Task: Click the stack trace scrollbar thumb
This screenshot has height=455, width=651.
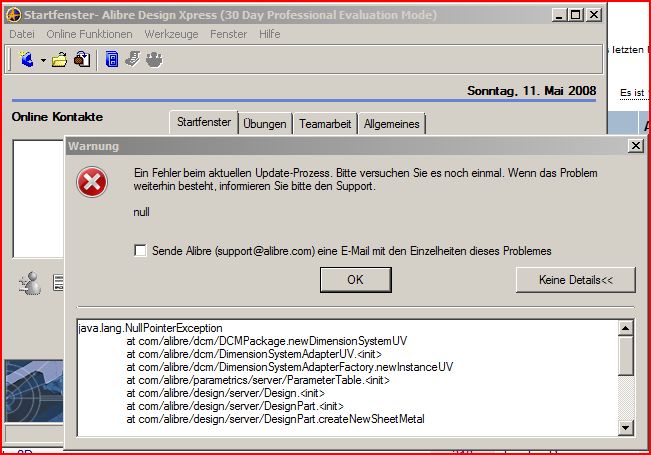Action: (625, 356)
